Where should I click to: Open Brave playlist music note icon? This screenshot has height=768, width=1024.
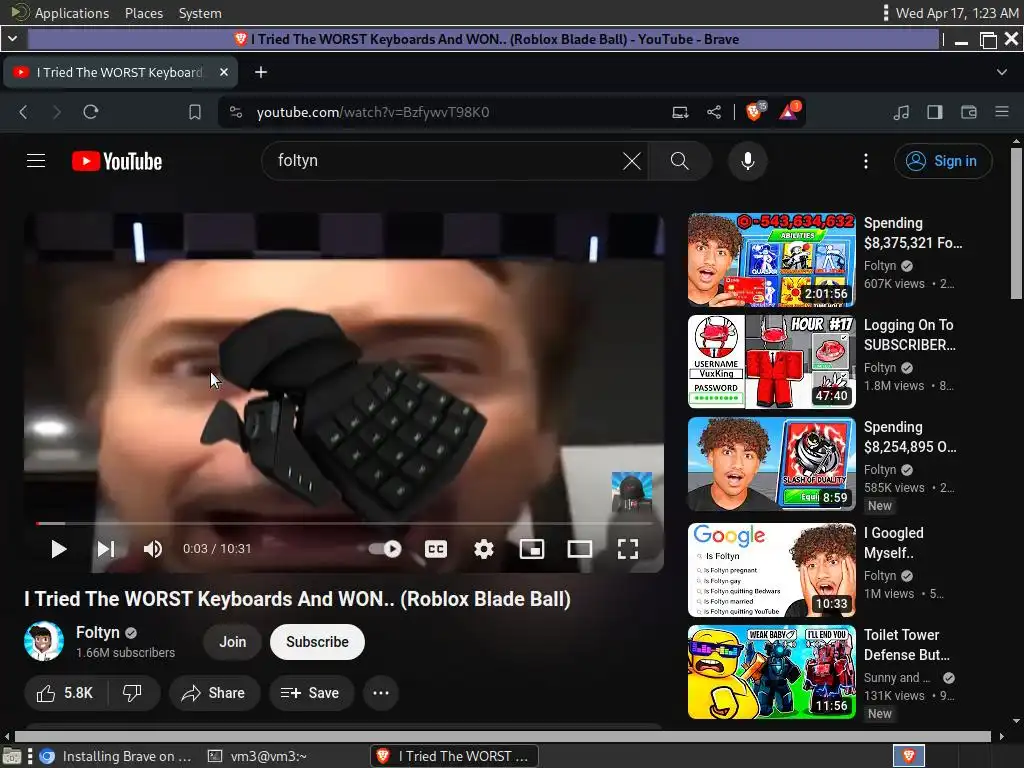[901, 112]
